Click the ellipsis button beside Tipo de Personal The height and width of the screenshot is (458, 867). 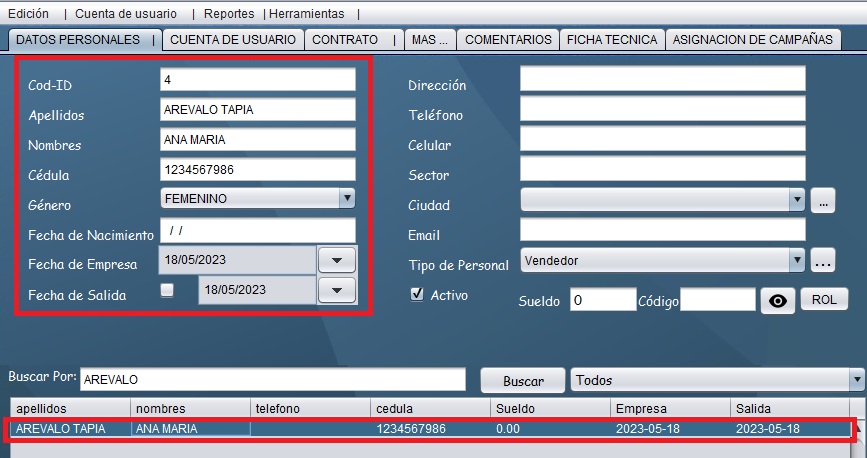[822, 262]
